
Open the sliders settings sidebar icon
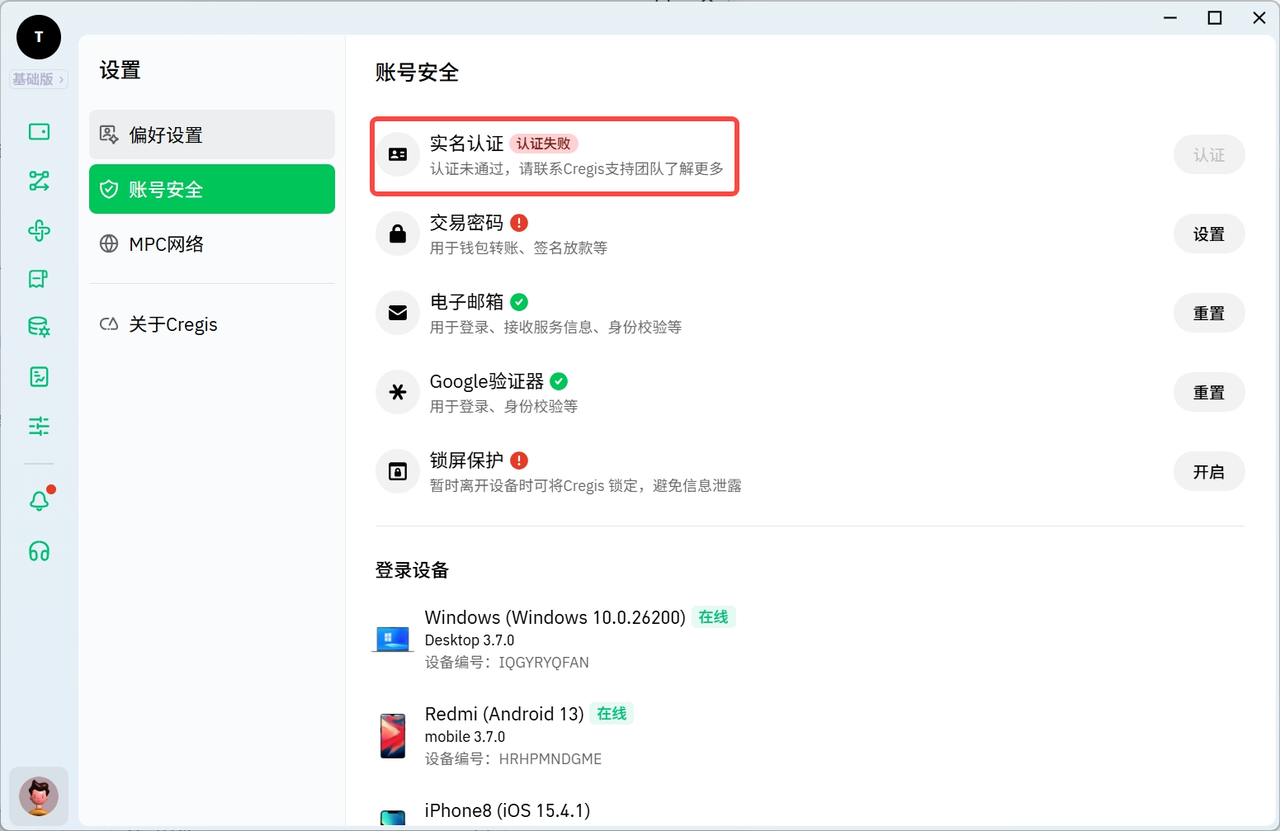tap(39, 427)
